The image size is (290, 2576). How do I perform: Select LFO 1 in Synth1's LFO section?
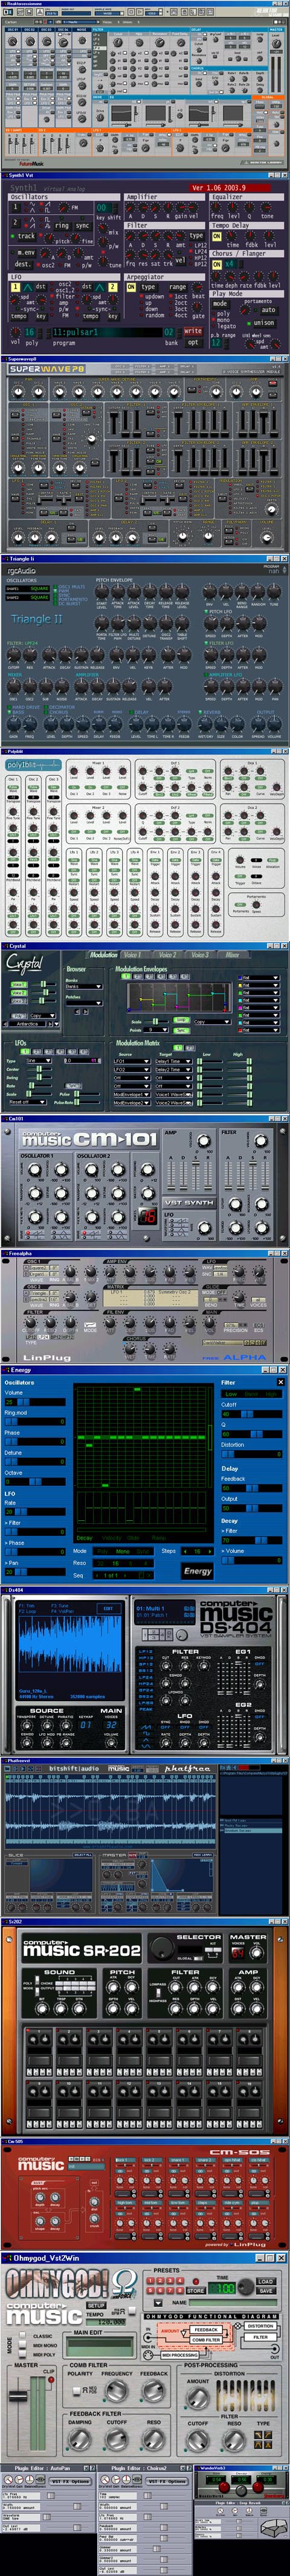[x=16, y=287]
